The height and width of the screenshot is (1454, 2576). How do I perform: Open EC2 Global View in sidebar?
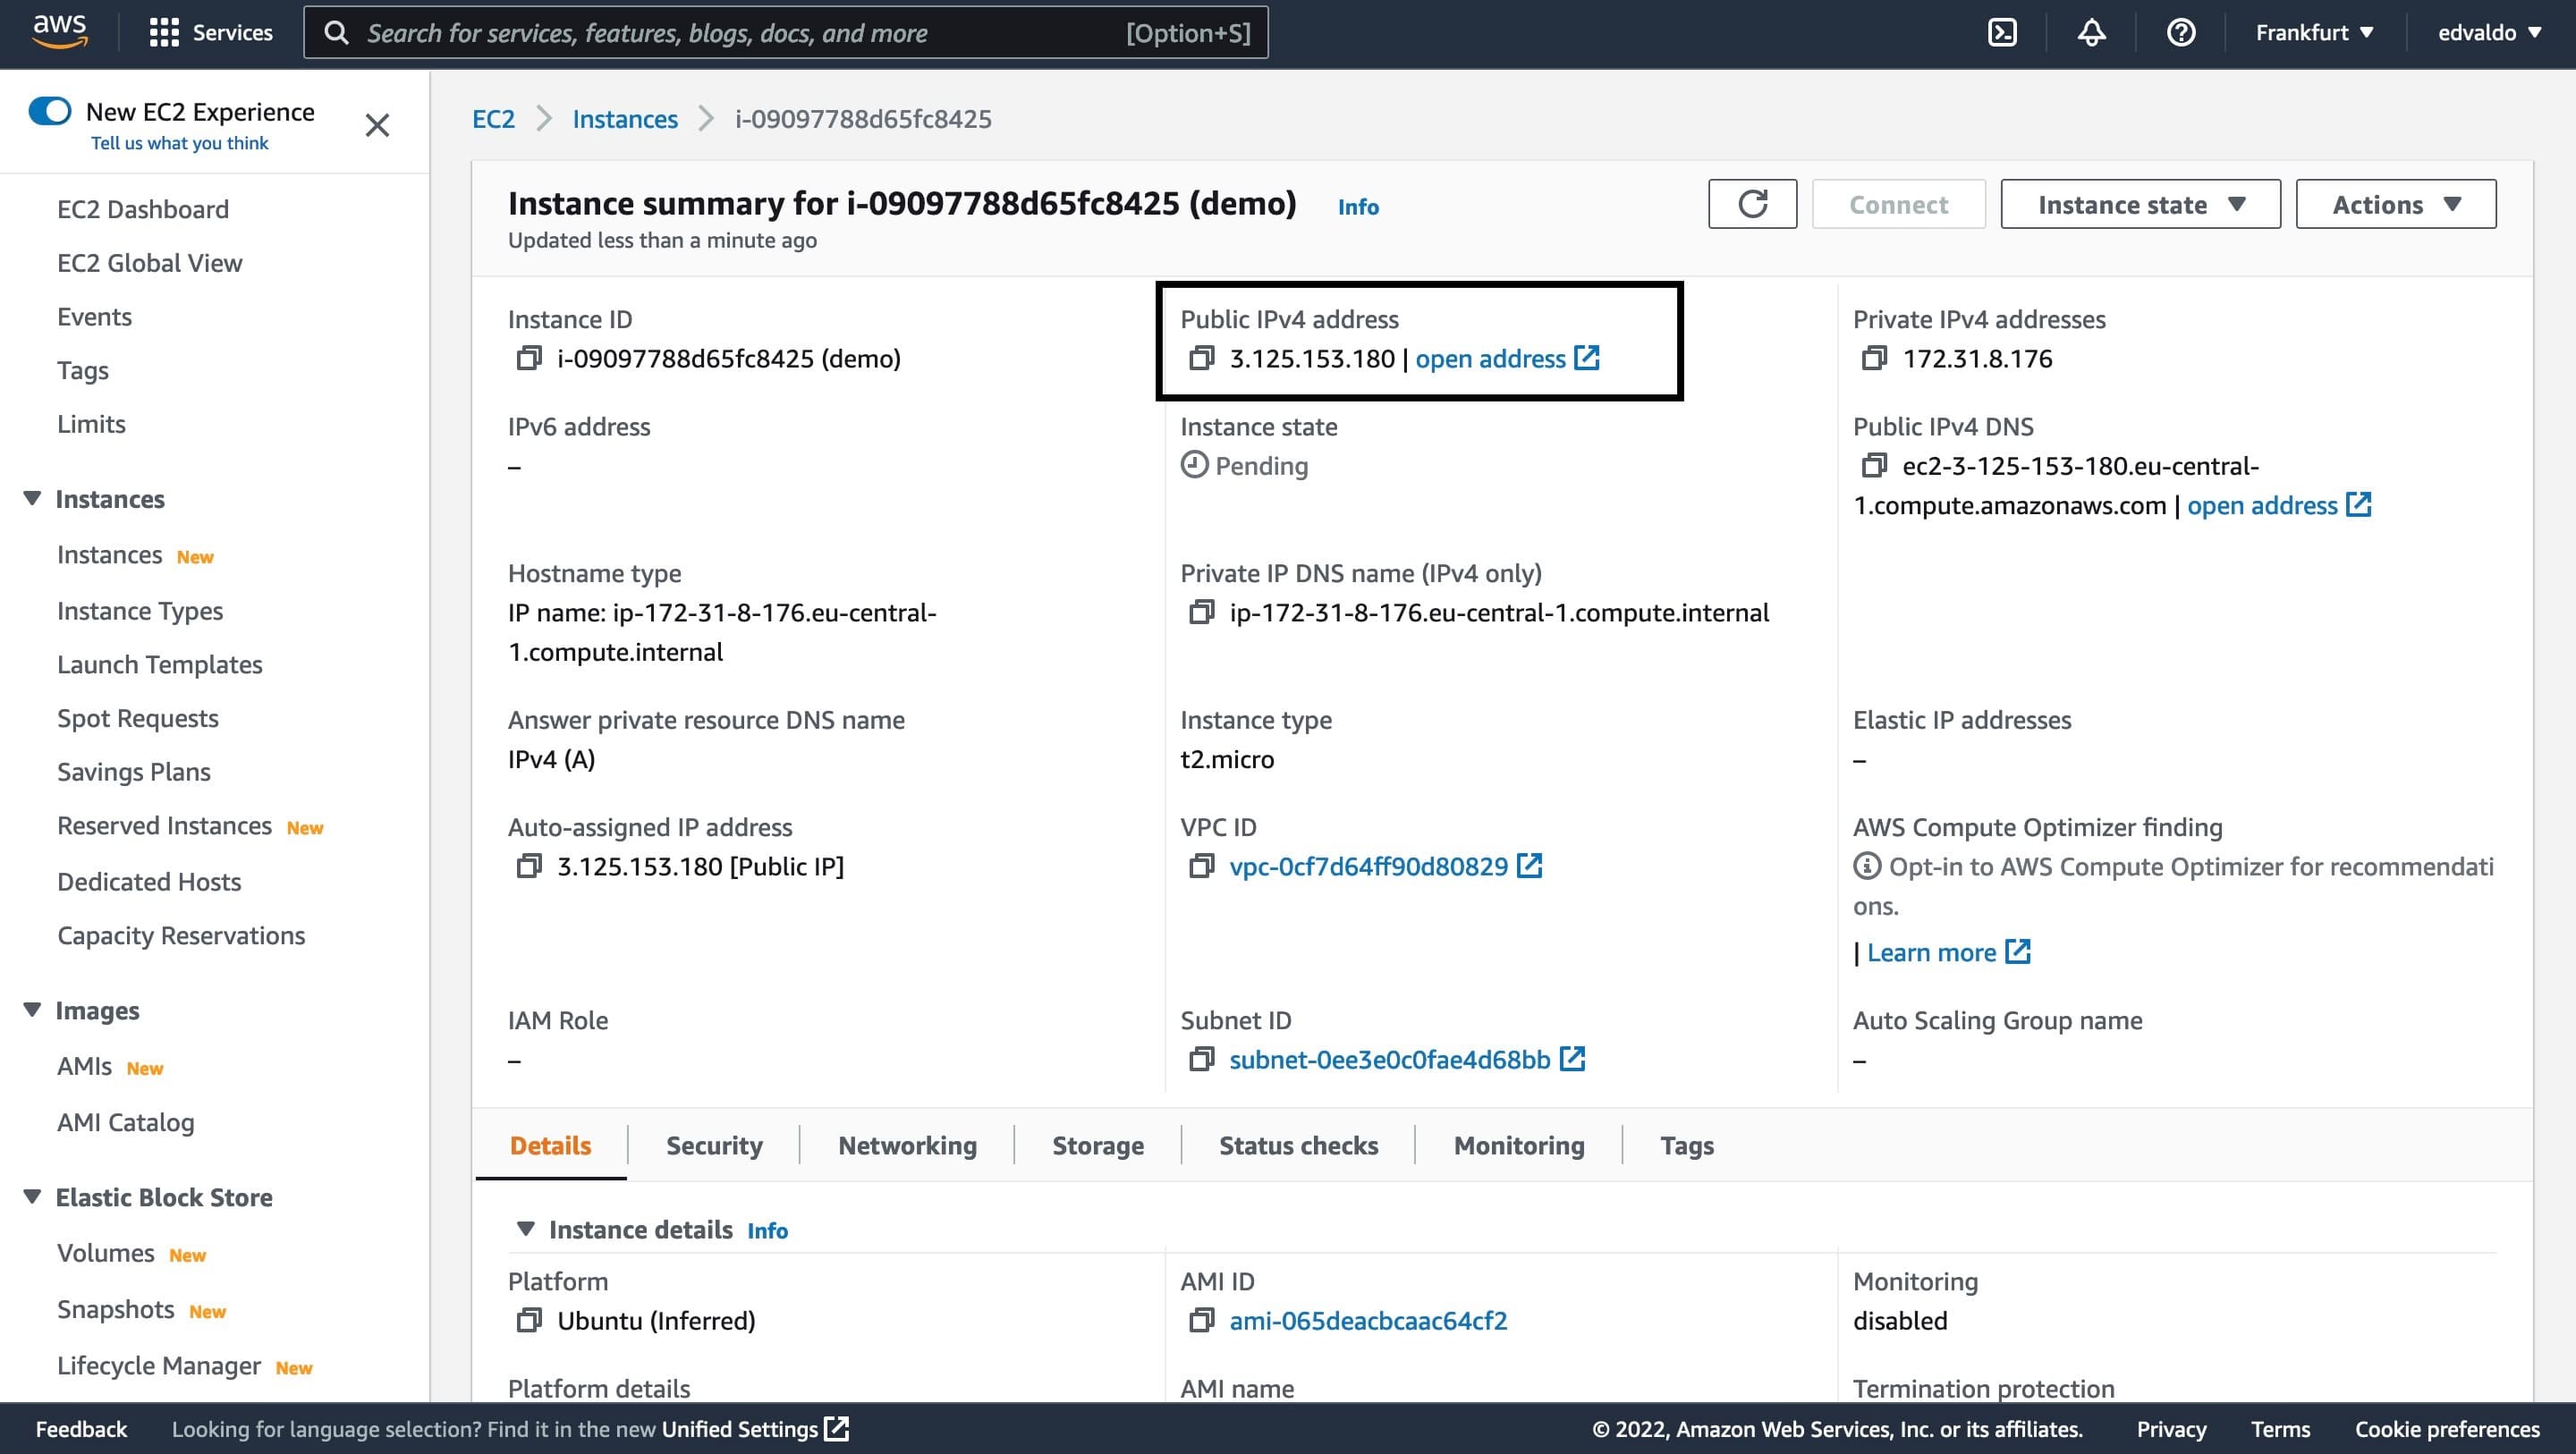click(150, 263)
